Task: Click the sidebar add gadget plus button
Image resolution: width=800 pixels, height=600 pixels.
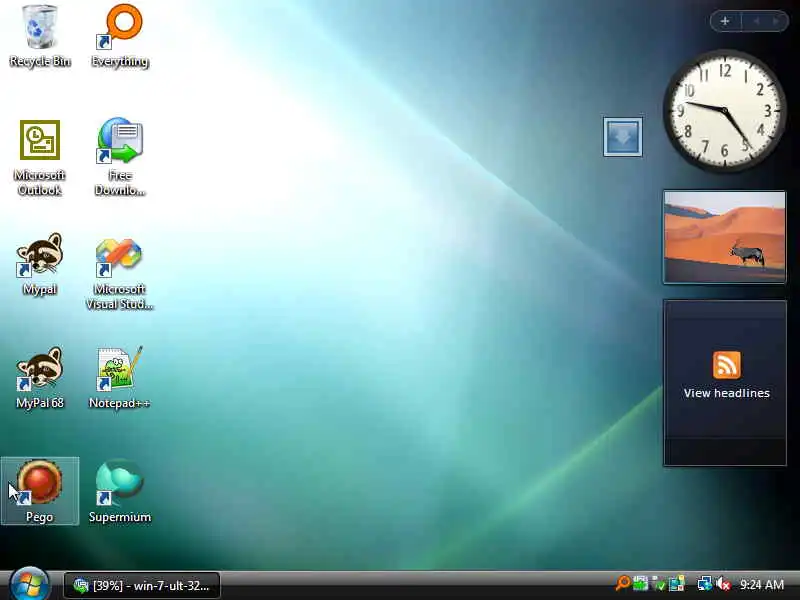Action: click(x=725, y=21)
